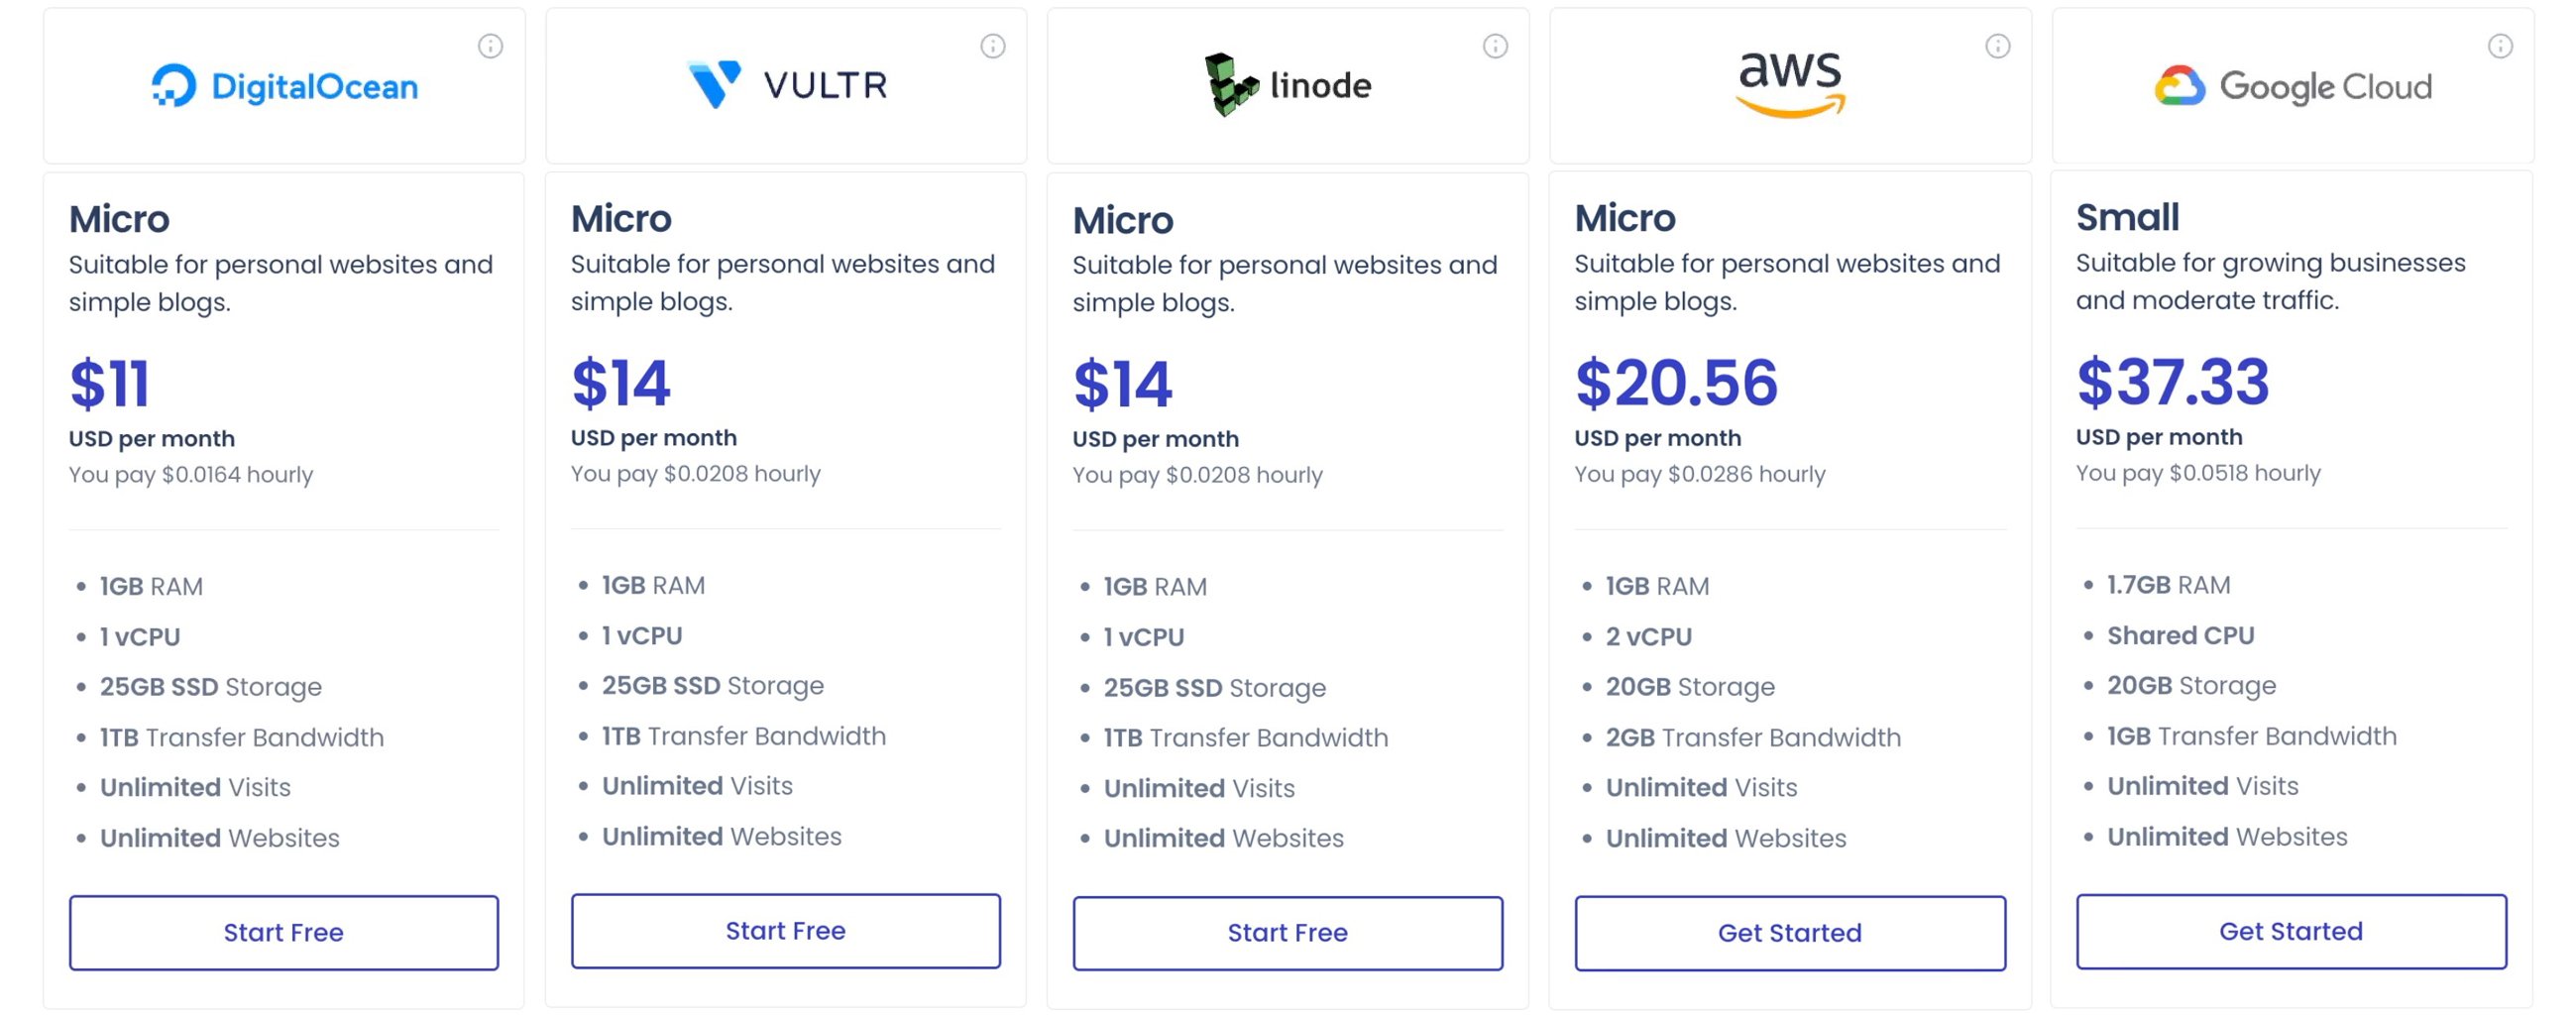Viewport: 2576px width, 1017px height.
Task: Click the Google Cloud card info icon
Action: coord(2500,46)
